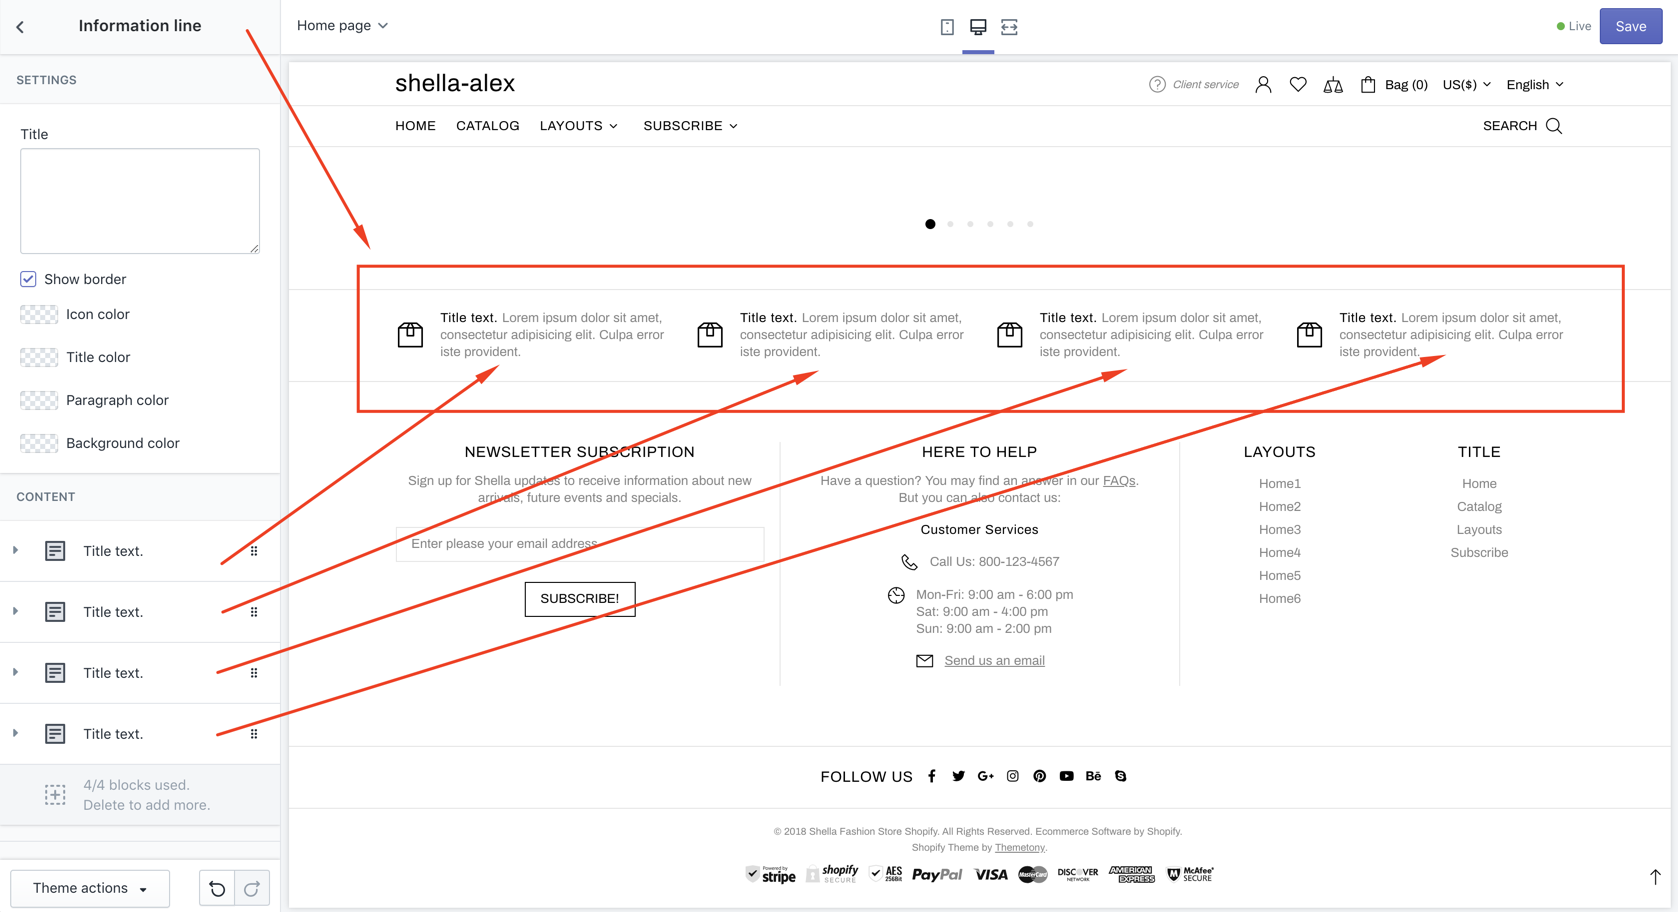Viewport: 1679px width, 912px height.
Task: Open the English language dropdown
Action: (1534, 85)
